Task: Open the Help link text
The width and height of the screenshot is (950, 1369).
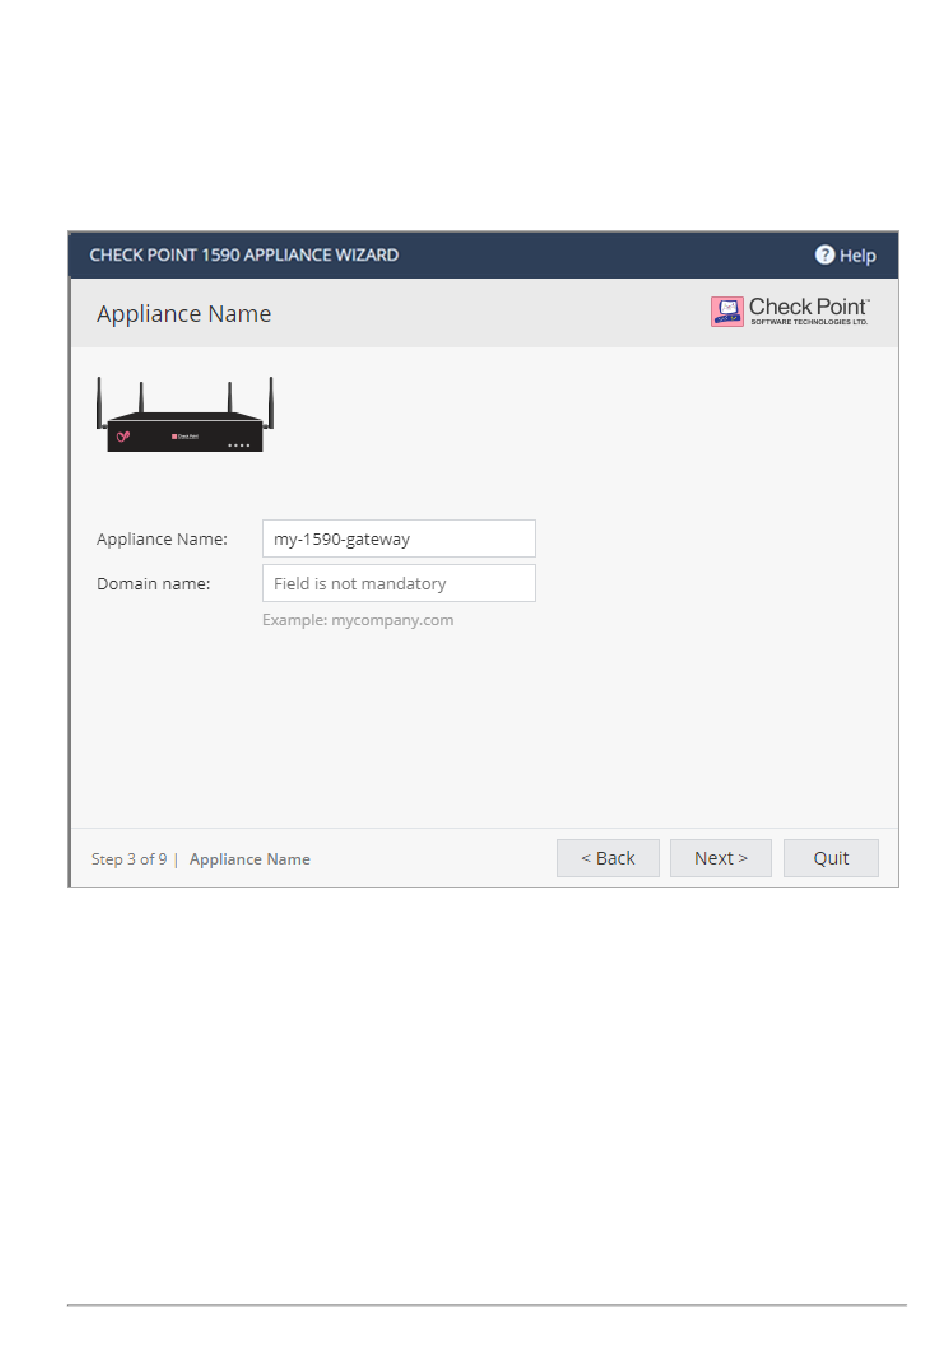Action: tap(857, 256)
